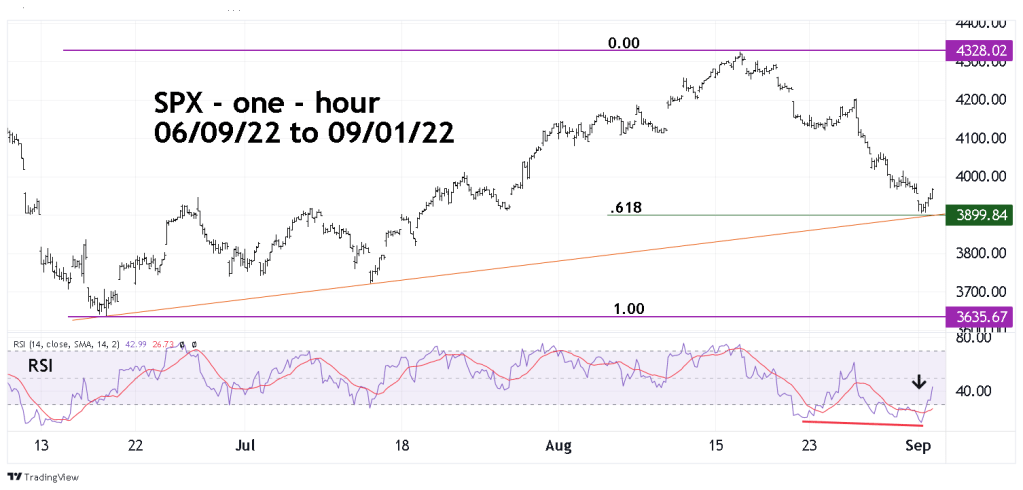Image resolution: width=1023 pixels, height=490 pixels.
Task: Click the .618 Fibonacci level label
Action: 625,208
